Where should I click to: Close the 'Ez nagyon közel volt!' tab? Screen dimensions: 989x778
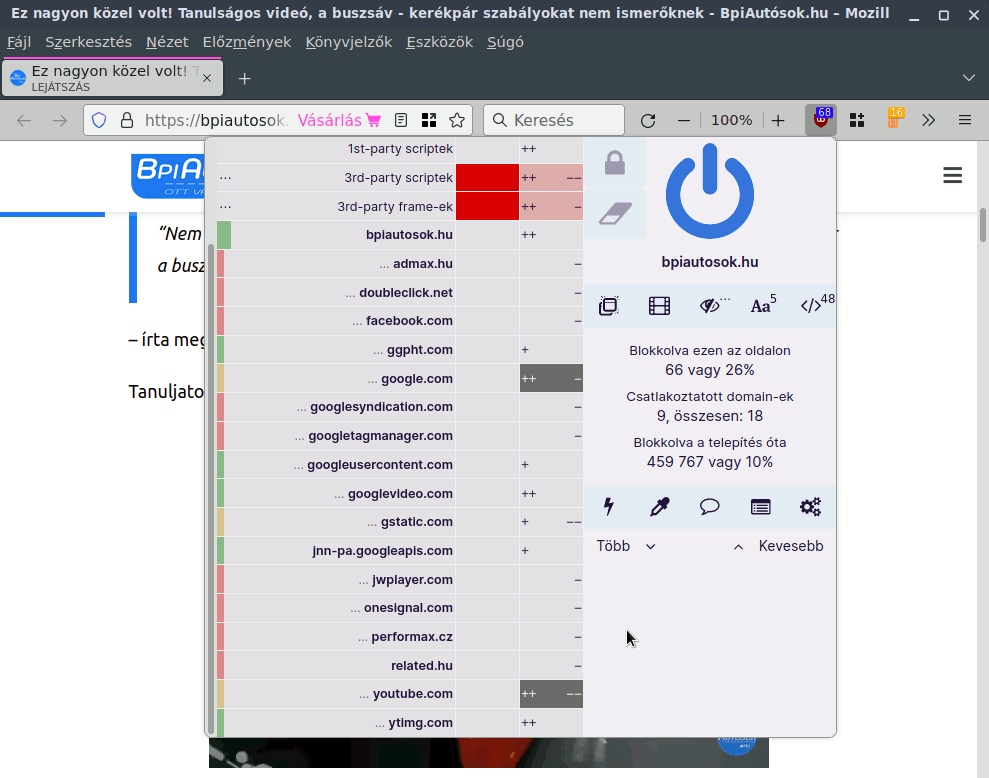[x=207, y=78]
